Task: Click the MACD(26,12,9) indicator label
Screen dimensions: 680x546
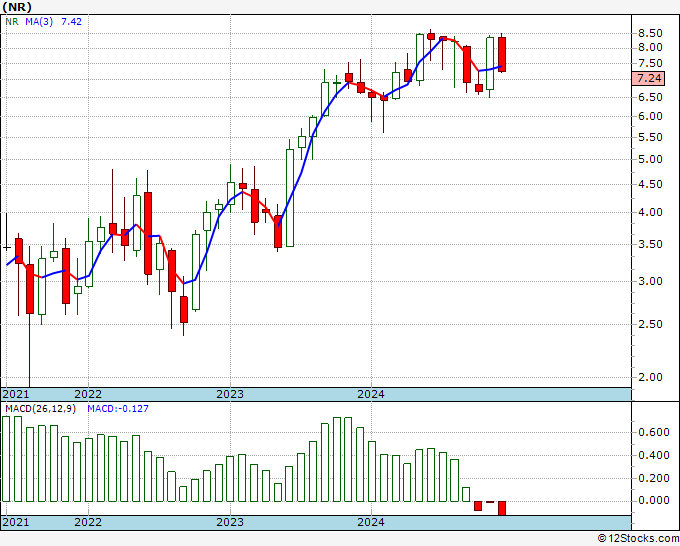Action: [40, 409]
